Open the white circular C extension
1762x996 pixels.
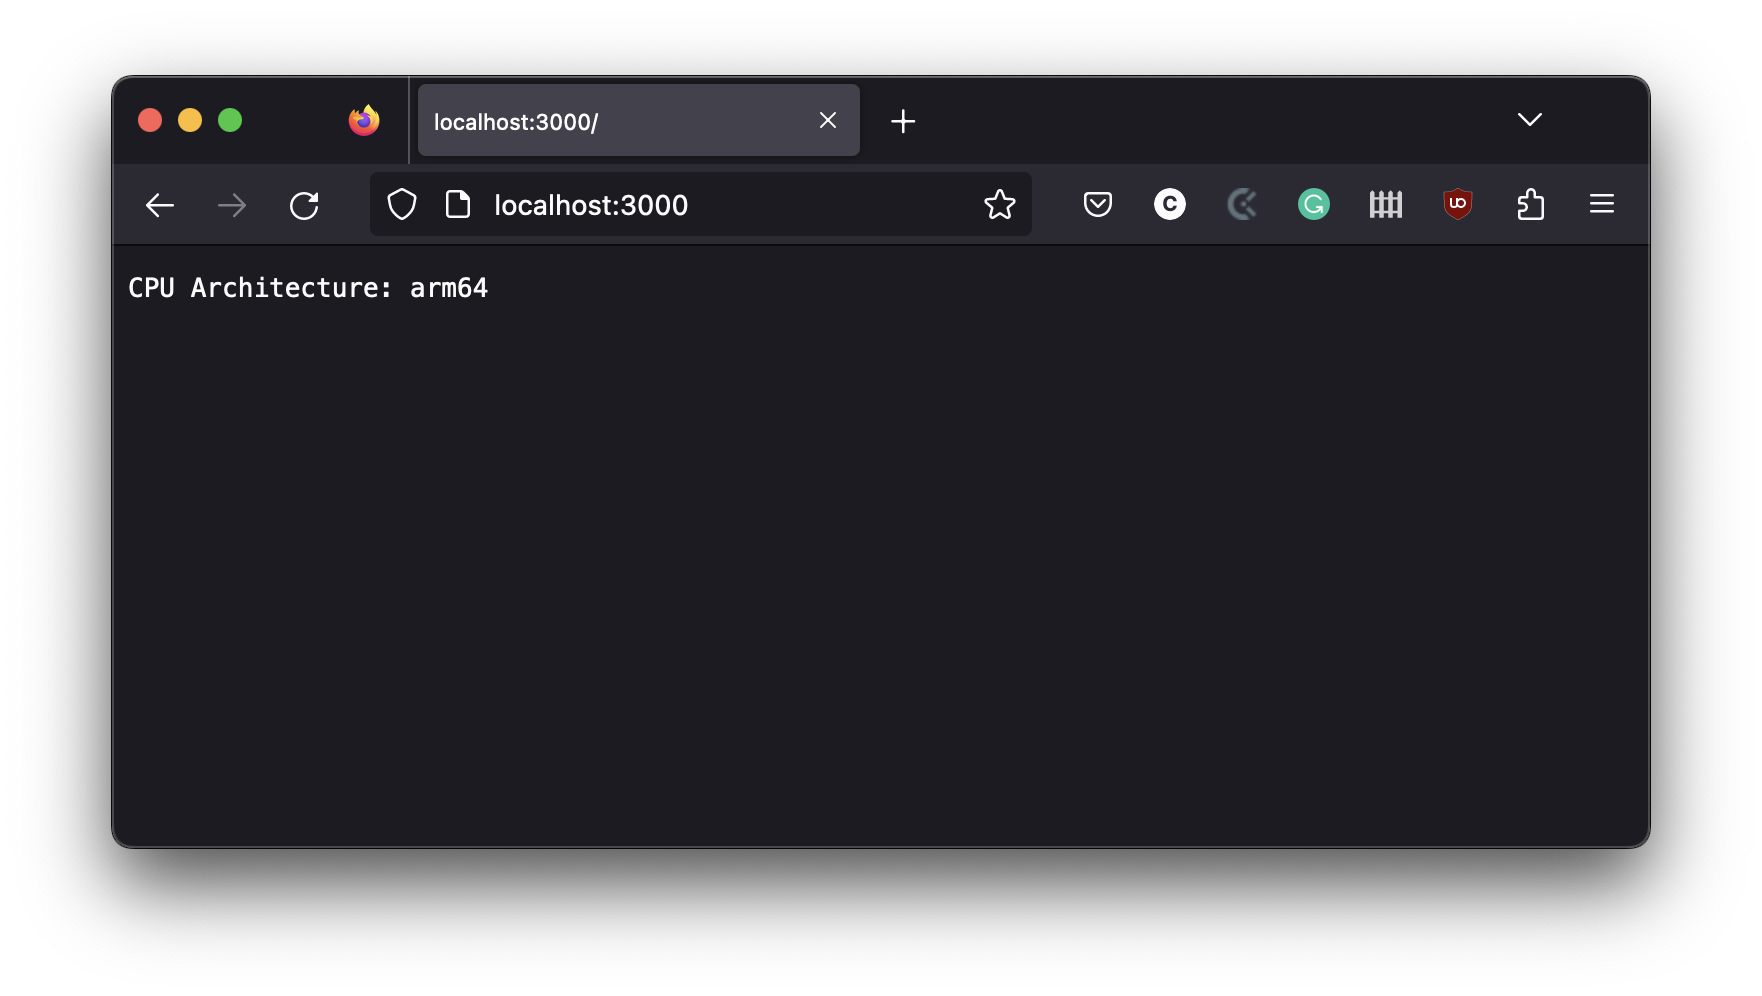1170,205
